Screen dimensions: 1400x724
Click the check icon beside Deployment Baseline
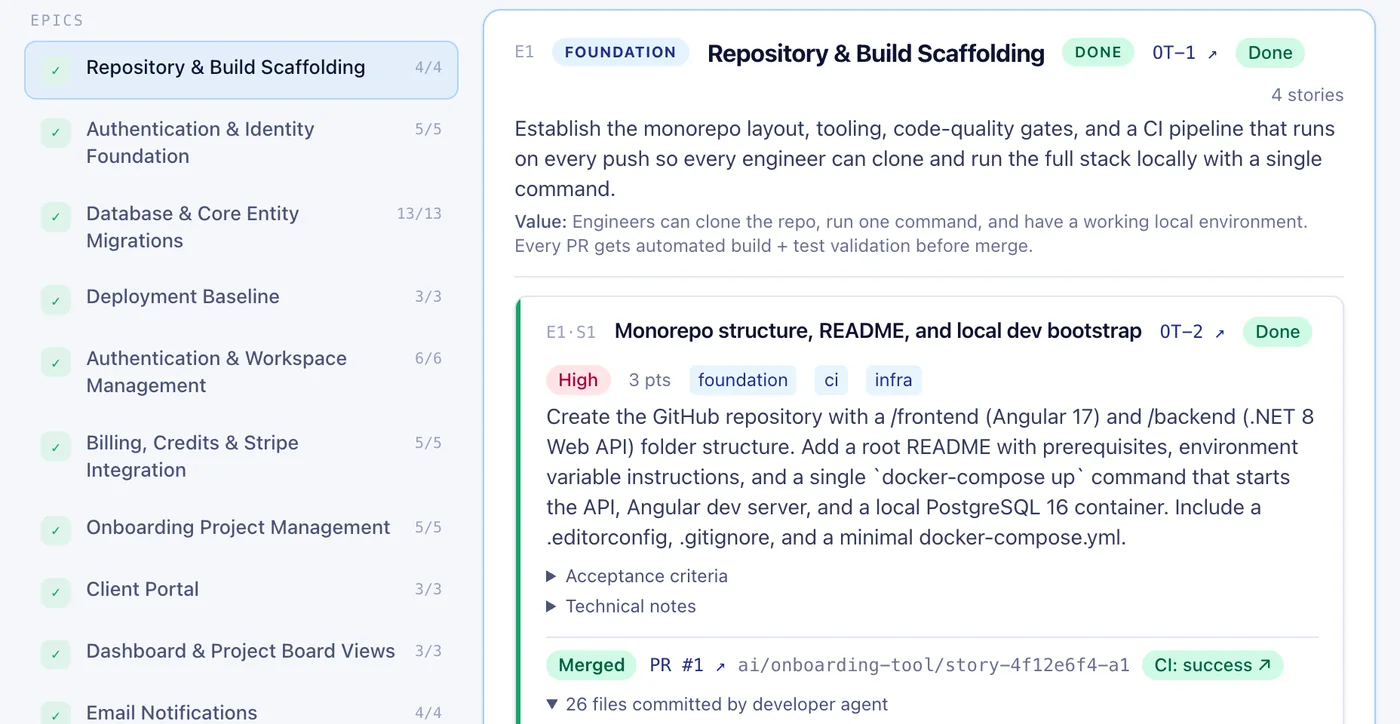pos(56,299)
